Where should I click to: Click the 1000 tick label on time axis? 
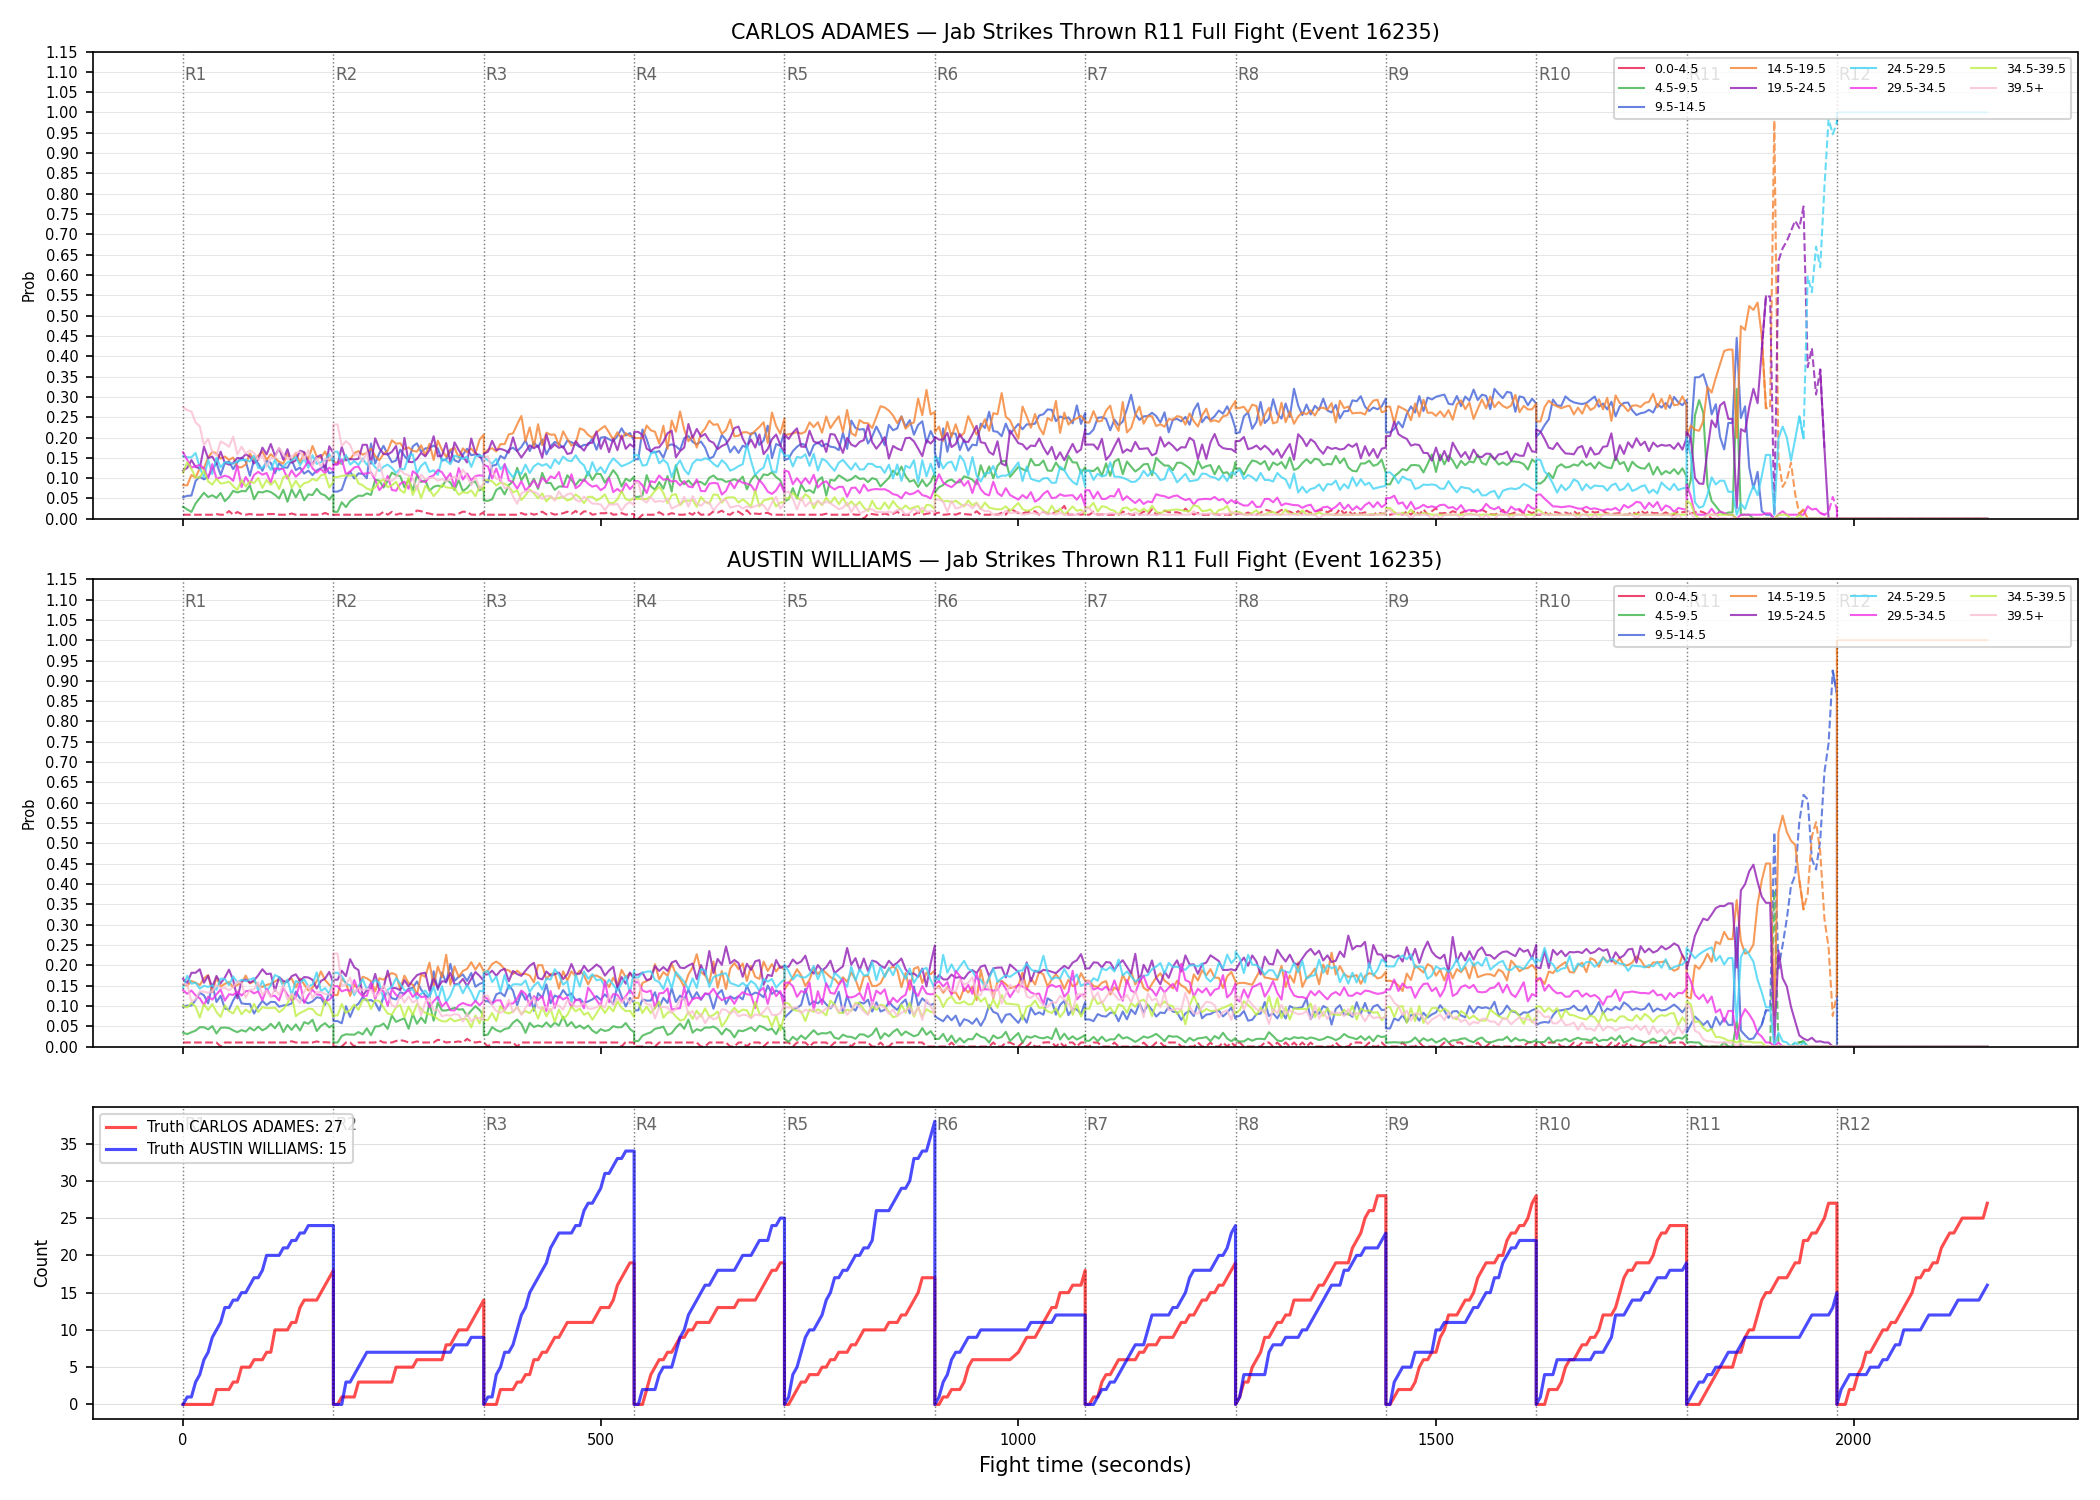pos(1018,1440)
